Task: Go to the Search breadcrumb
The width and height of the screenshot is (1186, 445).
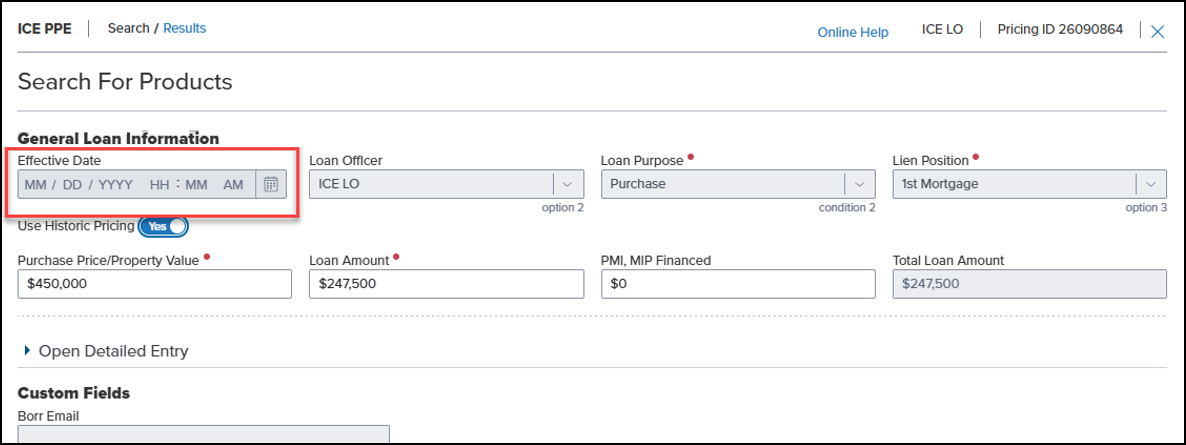Action: [x=128, y=28]
